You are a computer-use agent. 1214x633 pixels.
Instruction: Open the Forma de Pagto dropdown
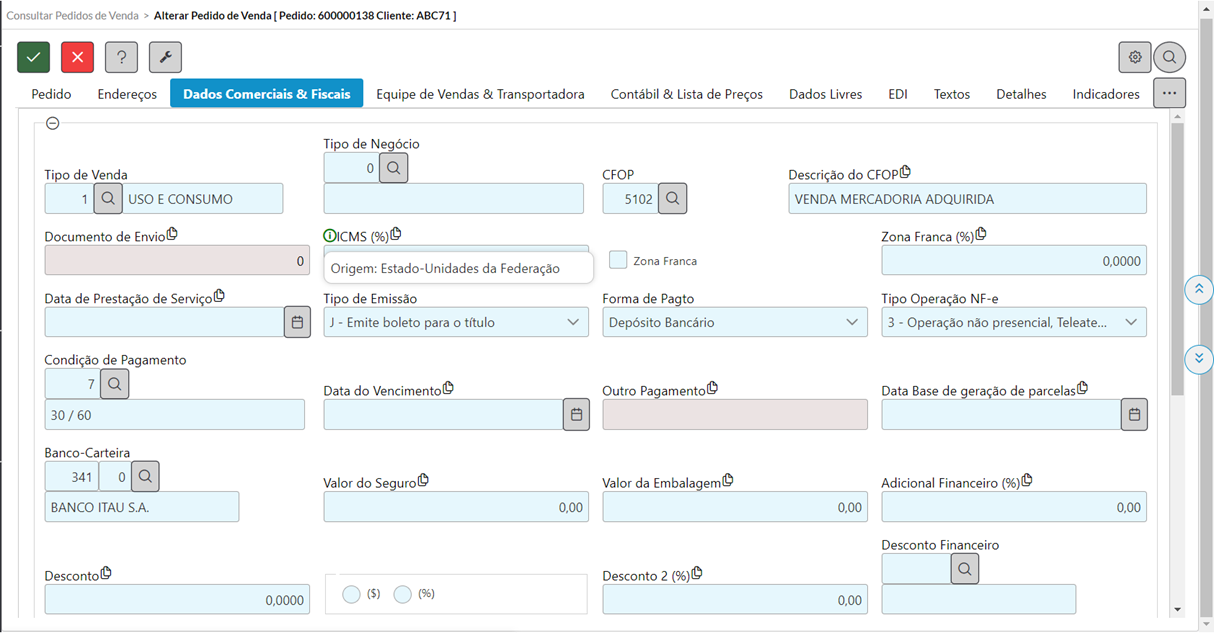[735, 322]
